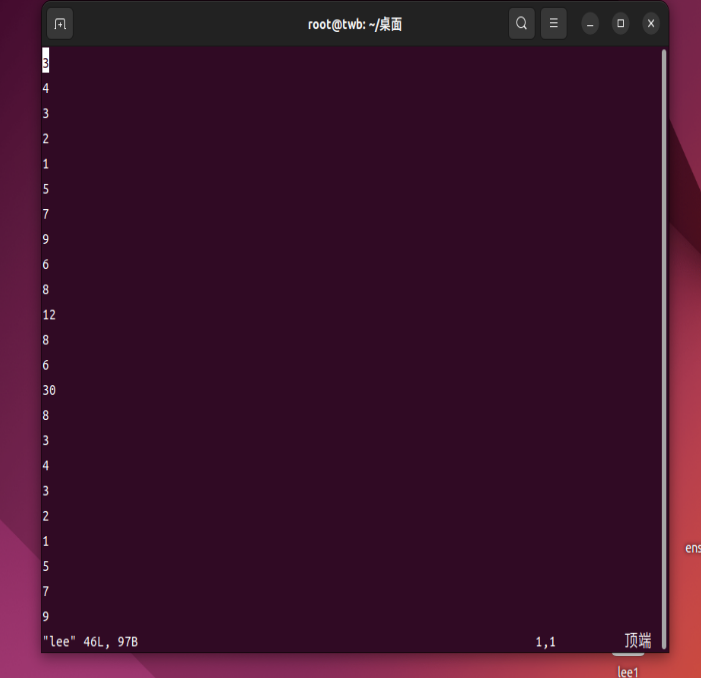Screen dimensions: 701x678
Task: Open the terminal search tool
Action: [521, 23]
